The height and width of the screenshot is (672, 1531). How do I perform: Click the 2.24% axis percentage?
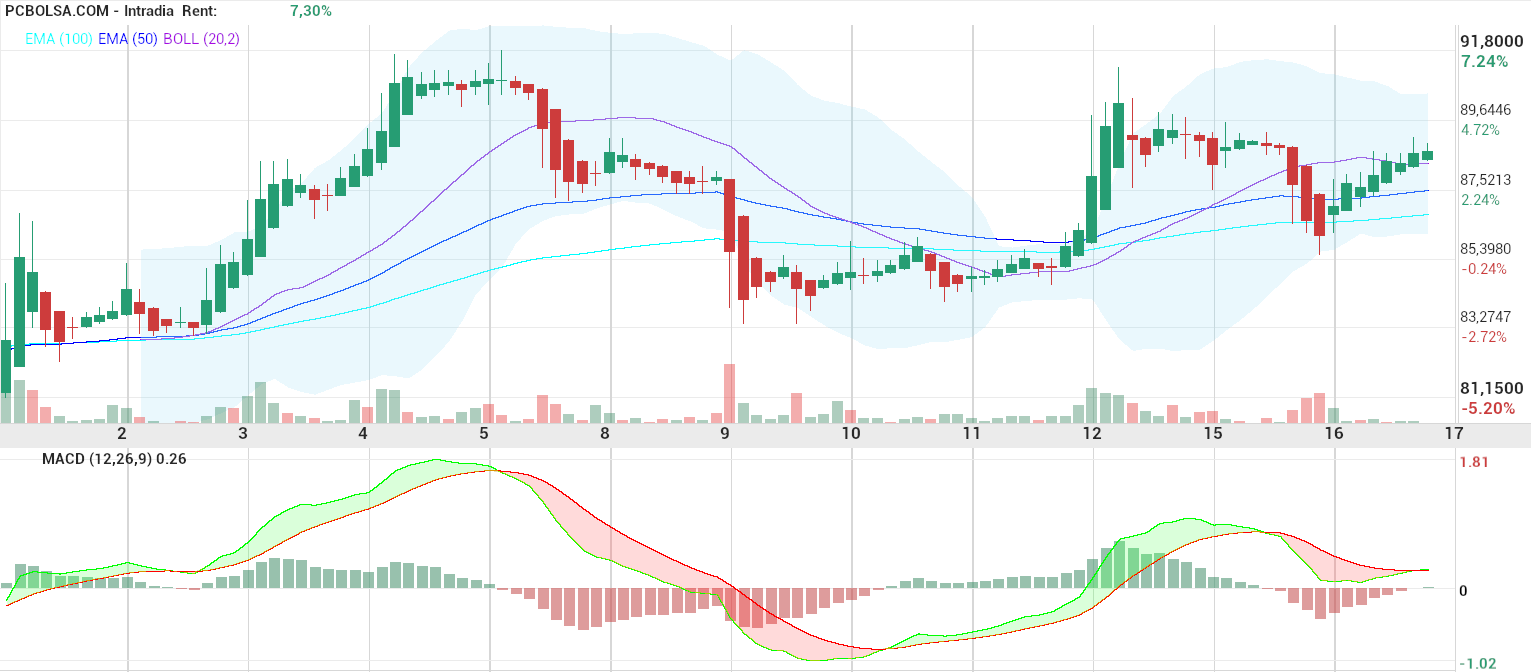[x=1480, y=200]
